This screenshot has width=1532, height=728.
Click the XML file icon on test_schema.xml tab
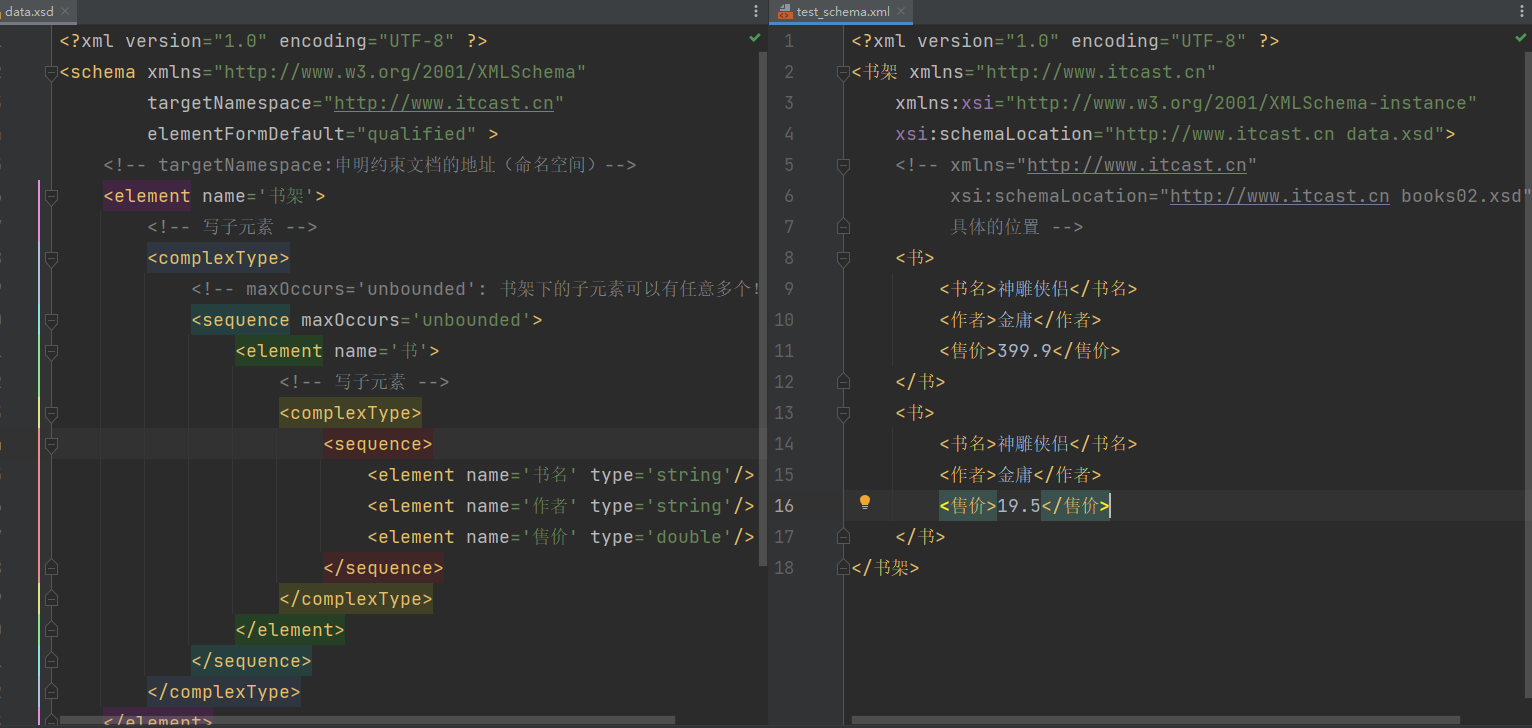[785, 12]
